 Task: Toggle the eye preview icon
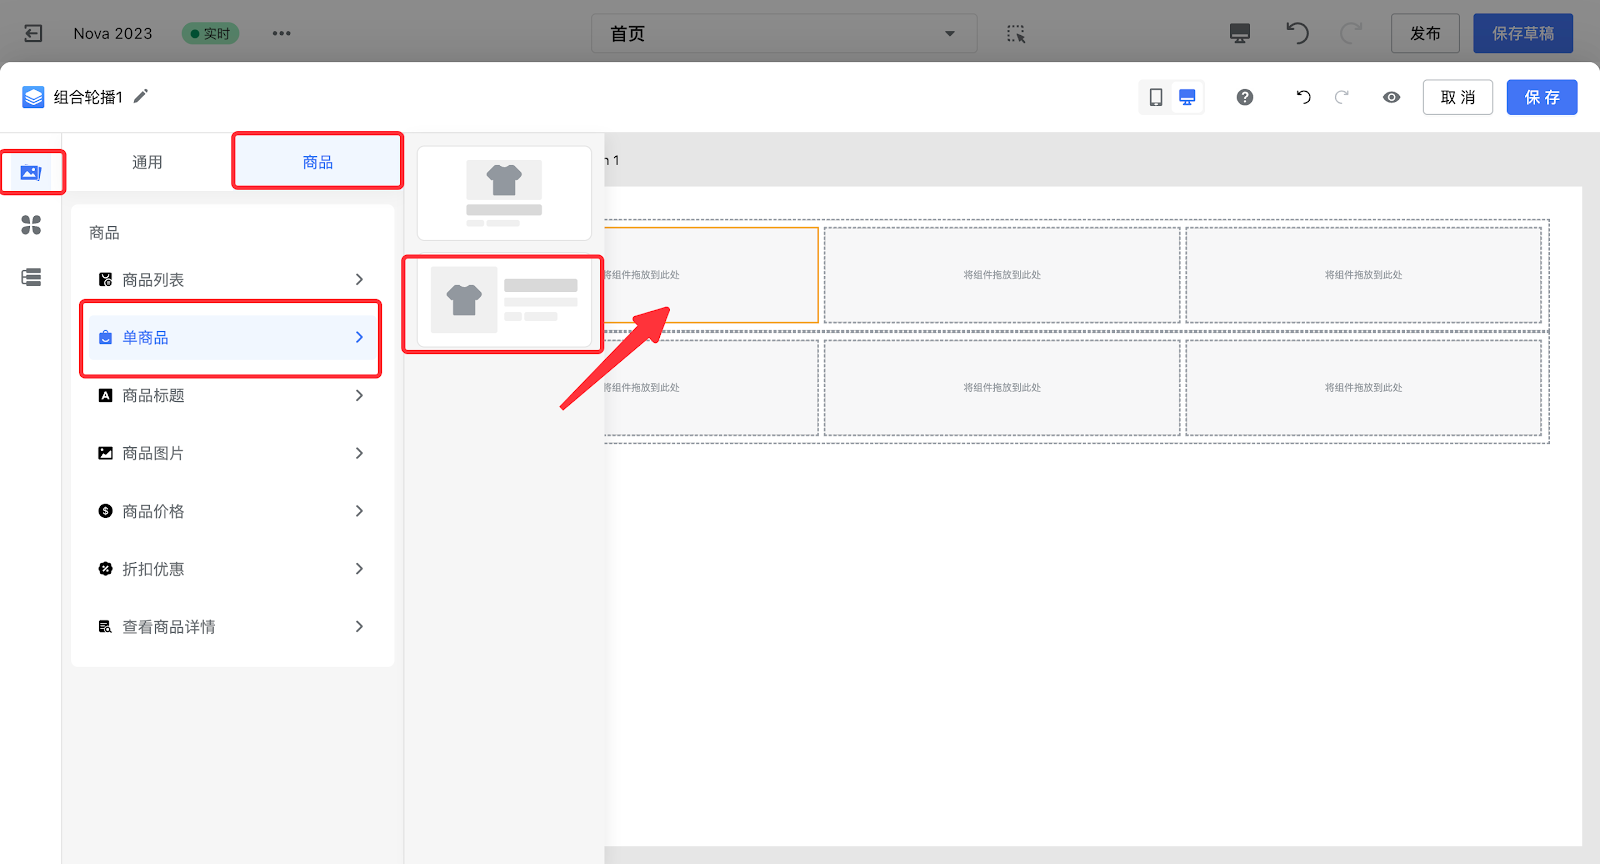click(x=1391, y=97)
